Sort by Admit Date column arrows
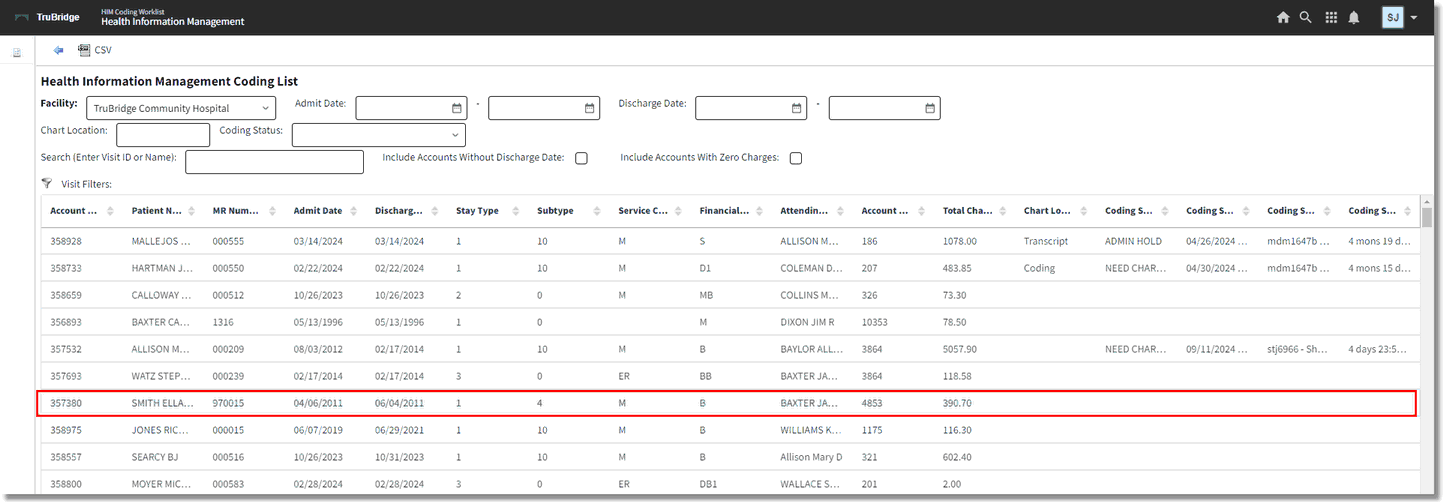 353,211
